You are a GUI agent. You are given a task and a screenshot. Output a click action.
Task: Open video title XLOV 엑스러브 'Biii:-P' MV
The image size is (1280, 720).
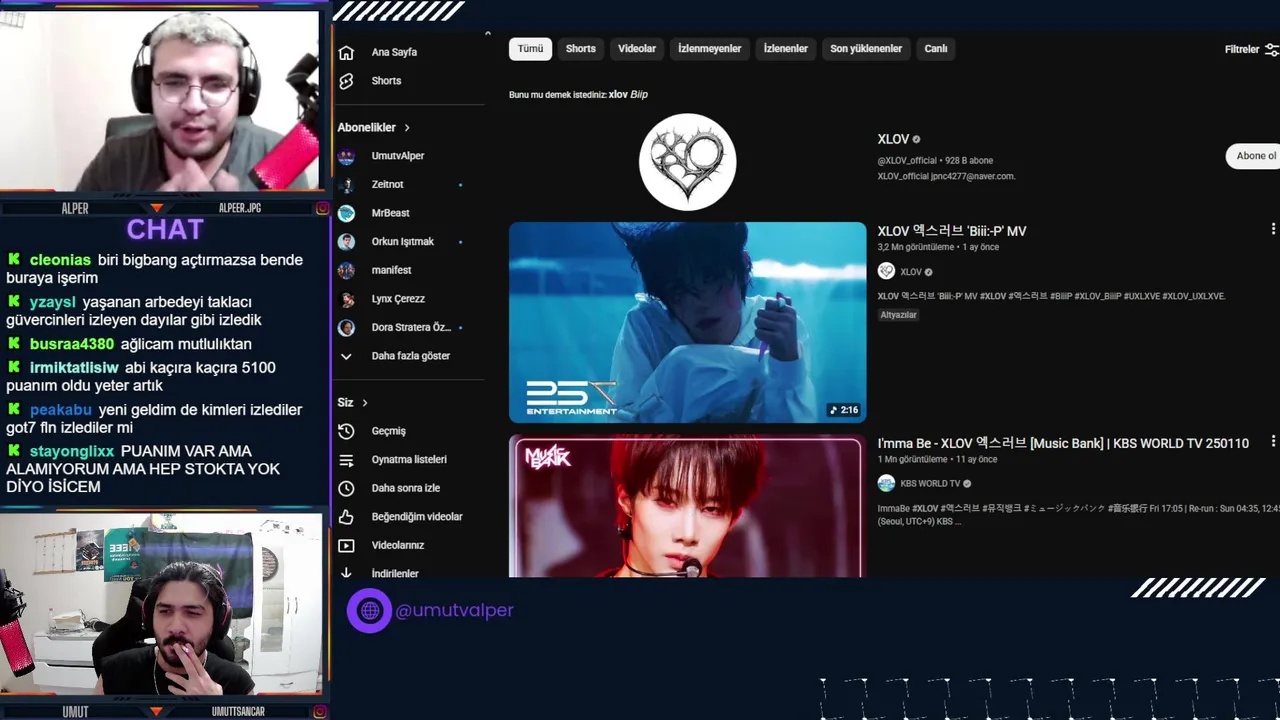pyautogui.click(x=952, y=231)
